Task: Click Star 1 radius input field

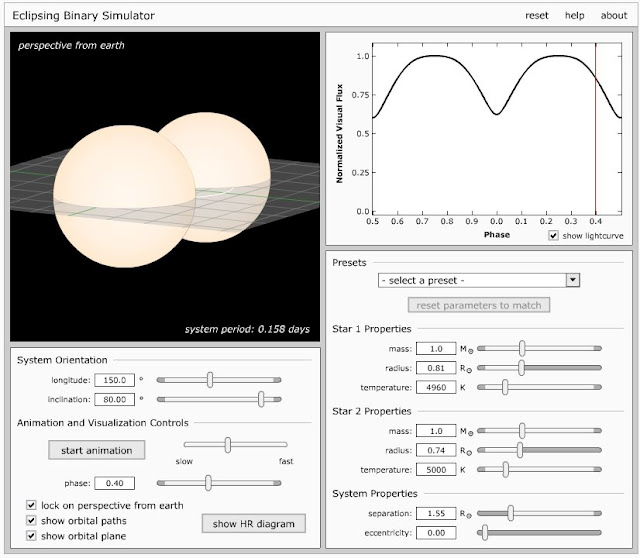Action: (x=436, y=368)
